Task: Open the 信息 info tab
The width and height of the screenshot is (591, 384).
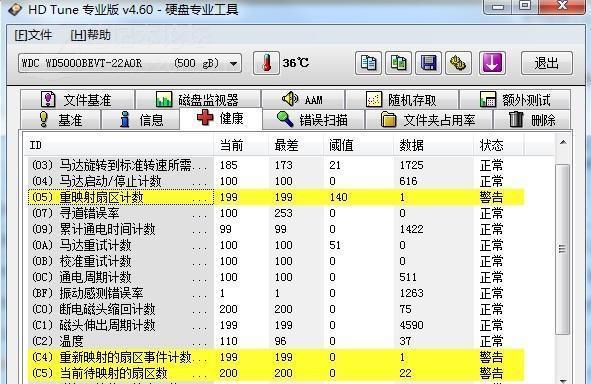Action: tap(141, 120)
